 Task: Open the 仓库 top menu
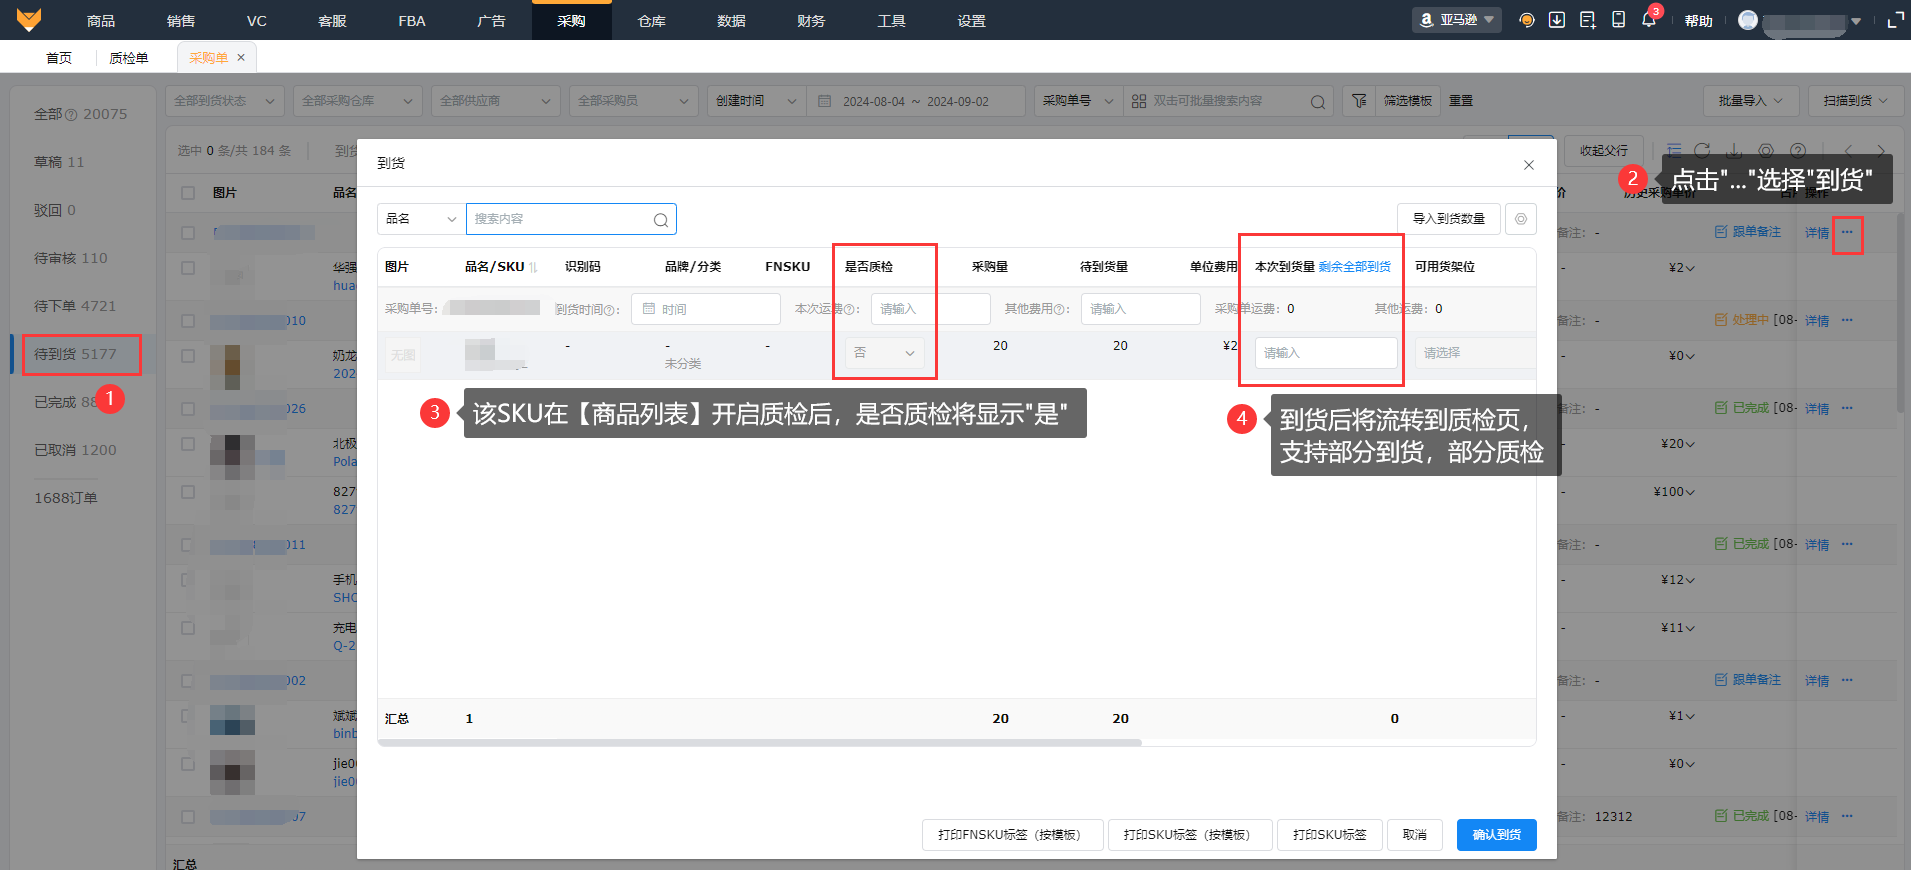pyautogui.click(x=651, y=21)
